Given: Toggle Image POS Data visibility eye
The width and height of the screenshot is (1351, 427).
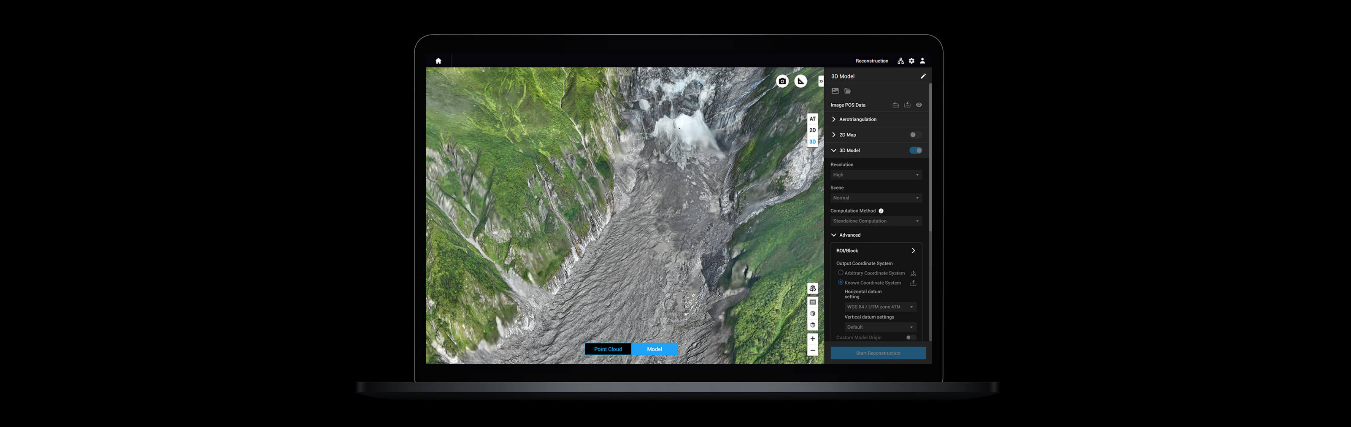Looking at the screenshot, I should pos(919,104).
